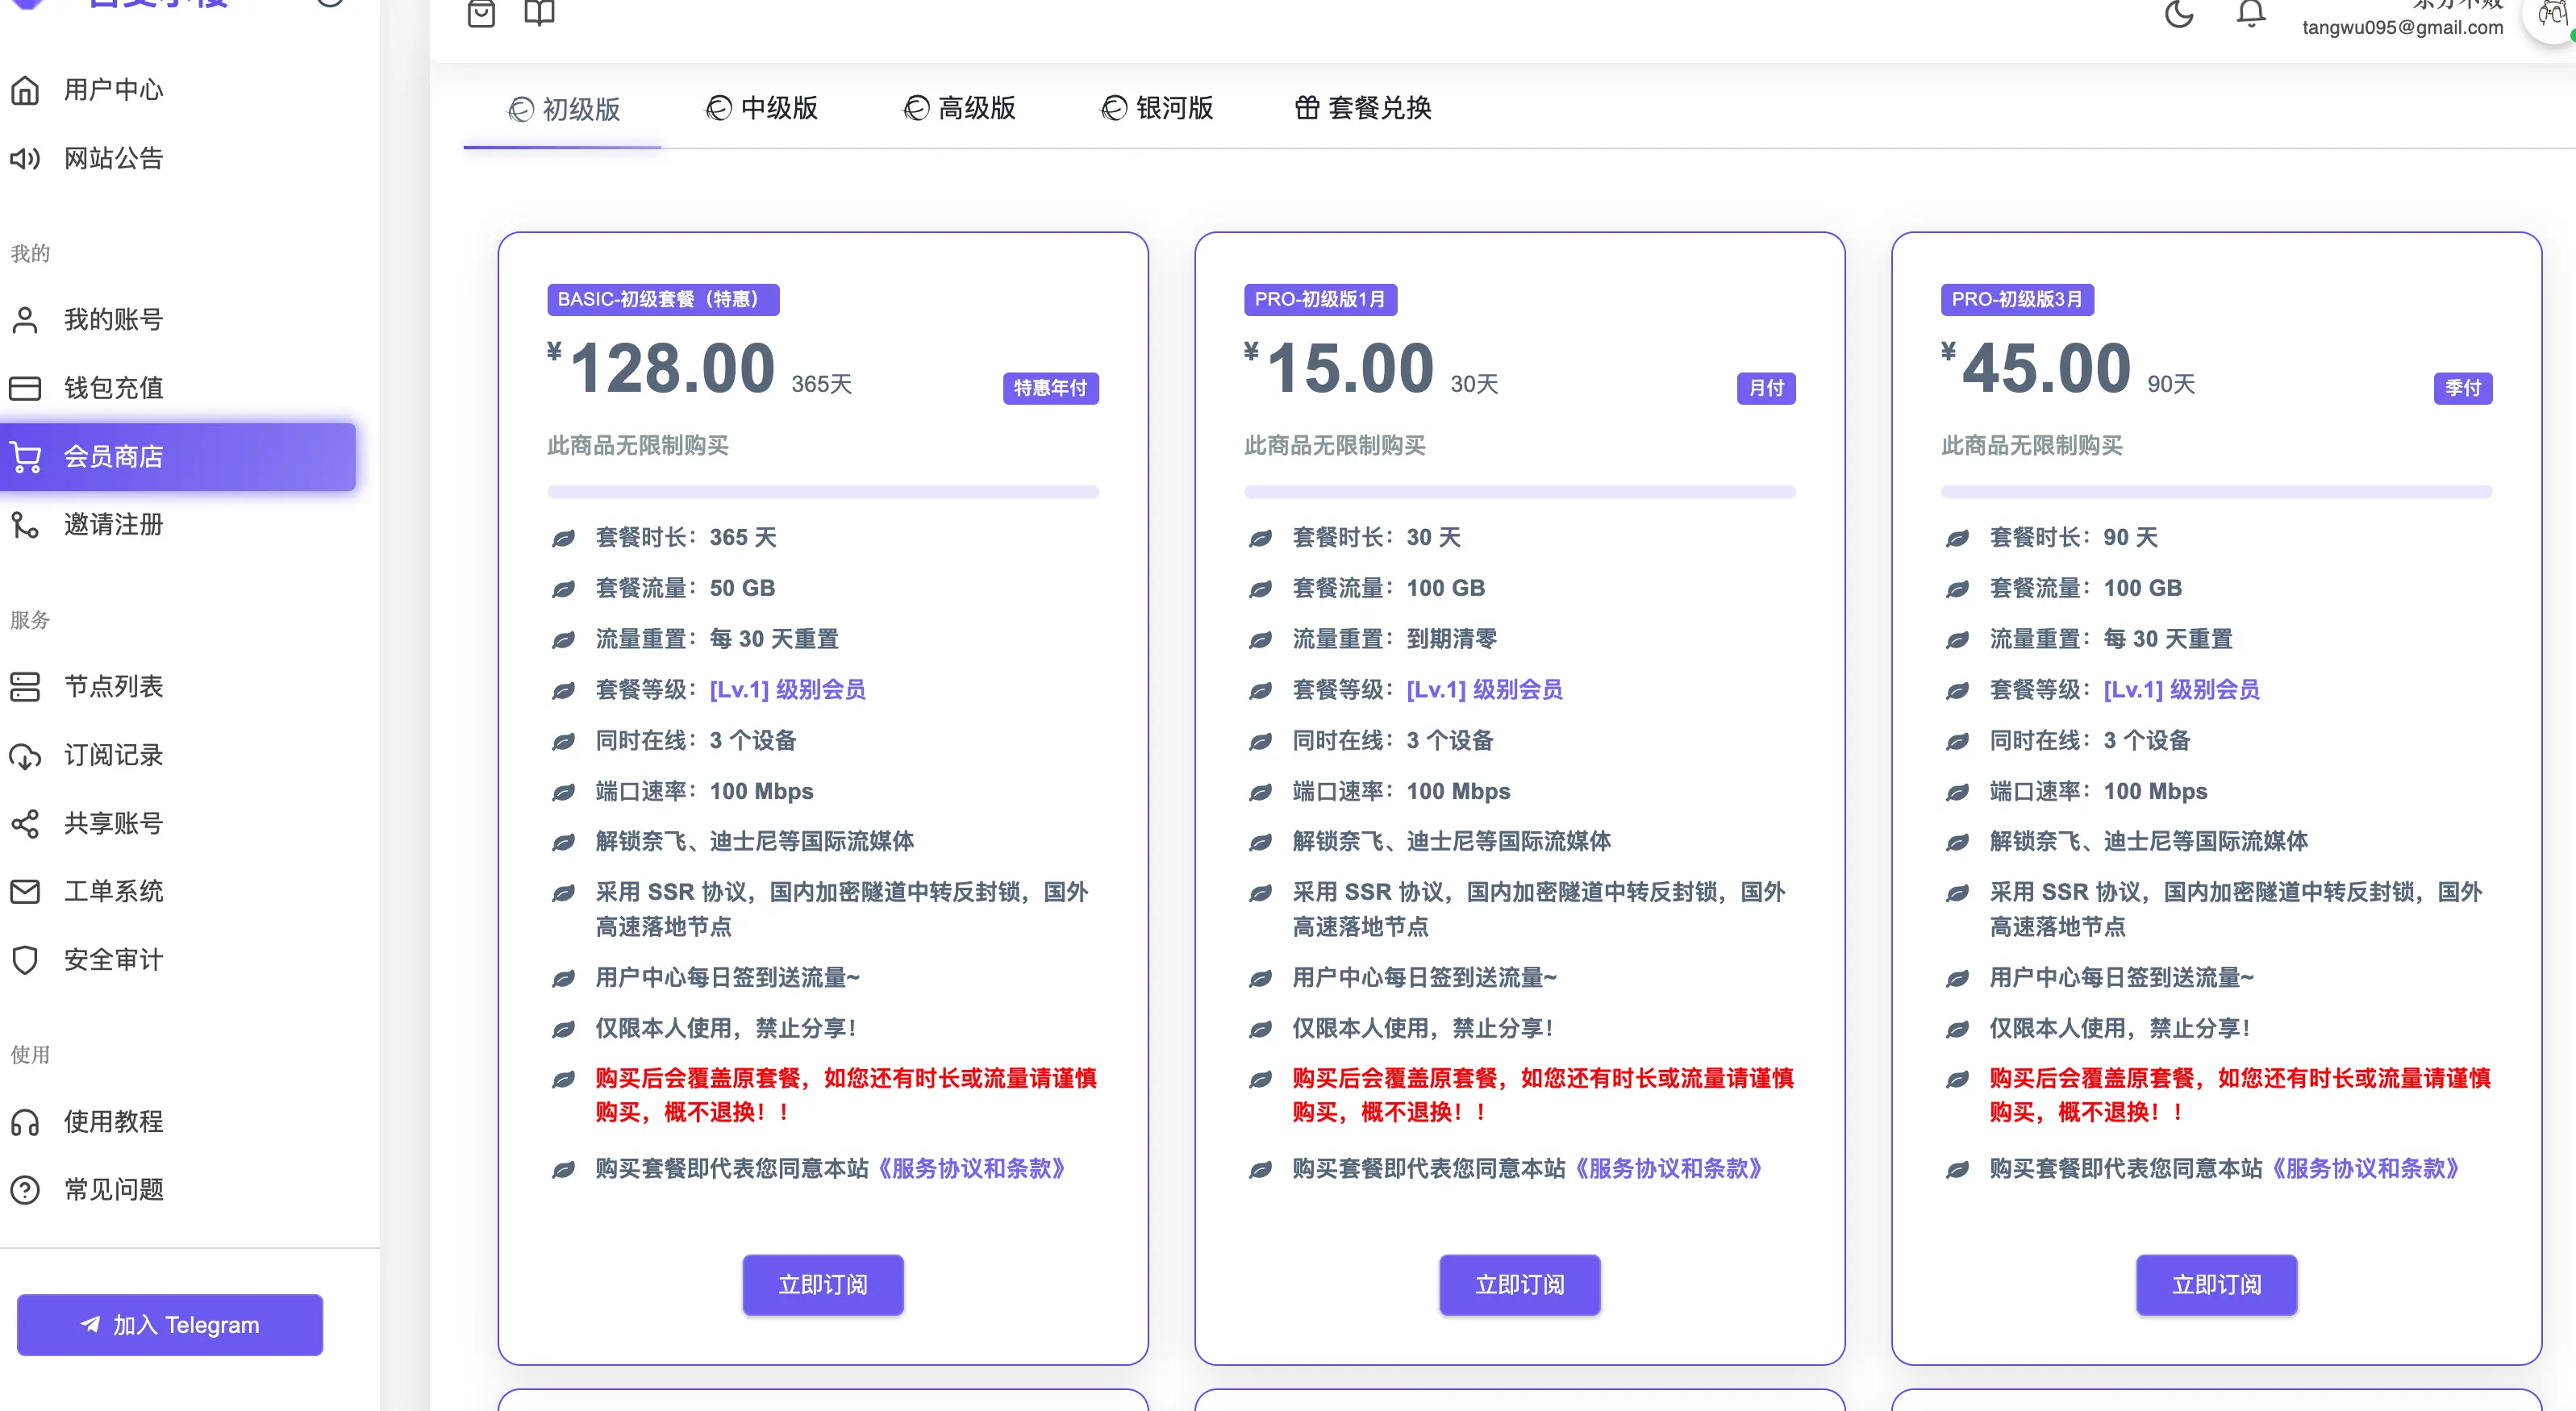
Task: Open 用户中心 from the sidebar
Action: (112, 89)
